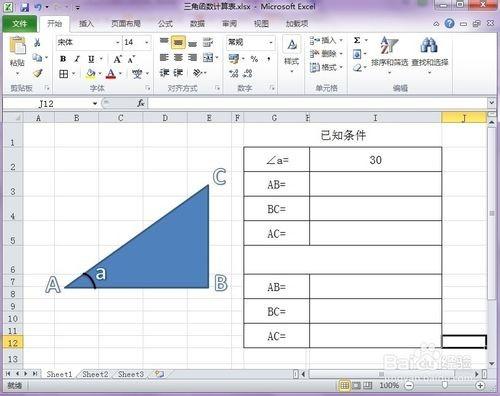Click the zoom slider handle
This screenshot has width=500, height=396.
444,386
